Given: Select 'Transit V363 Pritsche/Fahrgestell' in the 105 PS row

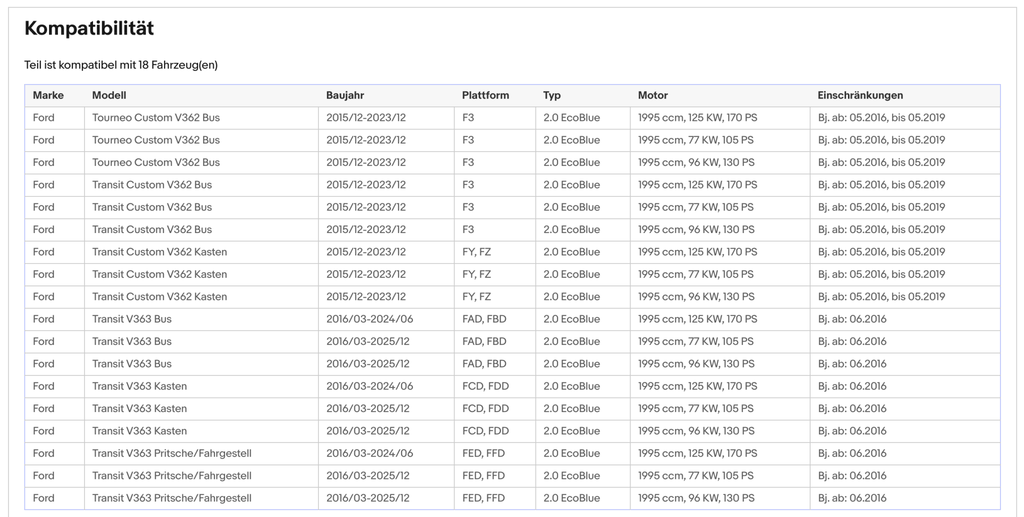Looking at the screenshot, I should [x=172, y=475].
